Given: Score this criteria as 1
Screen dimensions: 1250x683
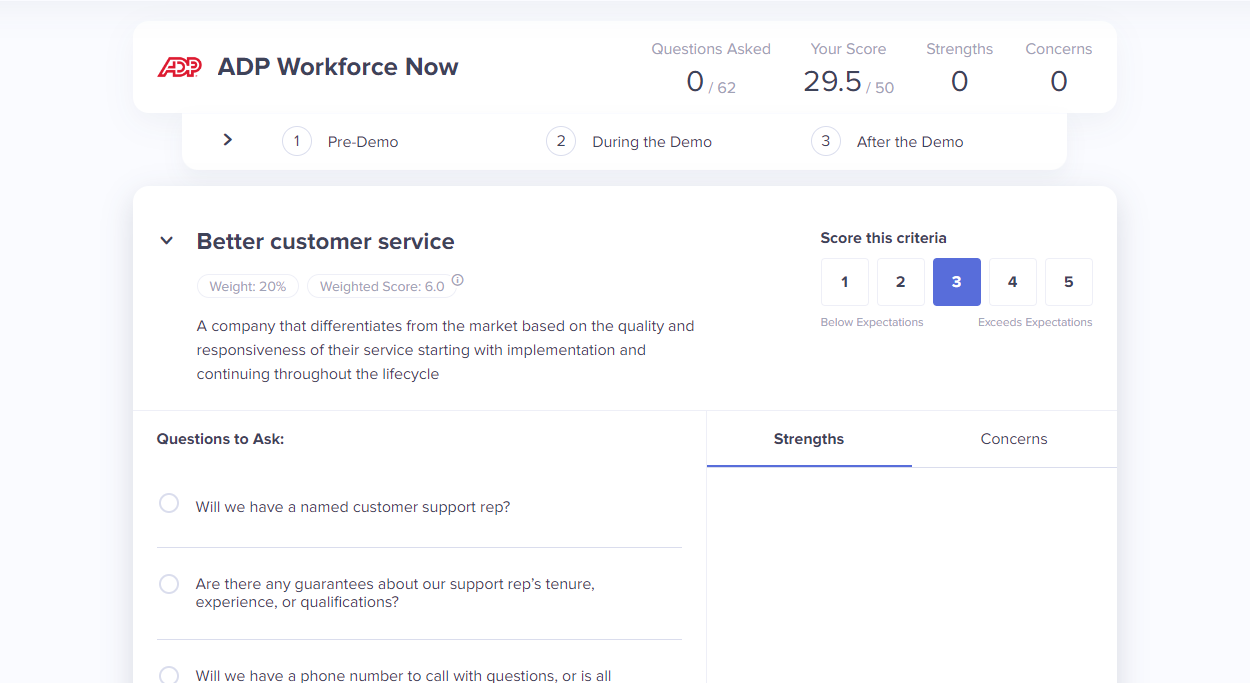Looking at the screenshot, I should 845,282.
